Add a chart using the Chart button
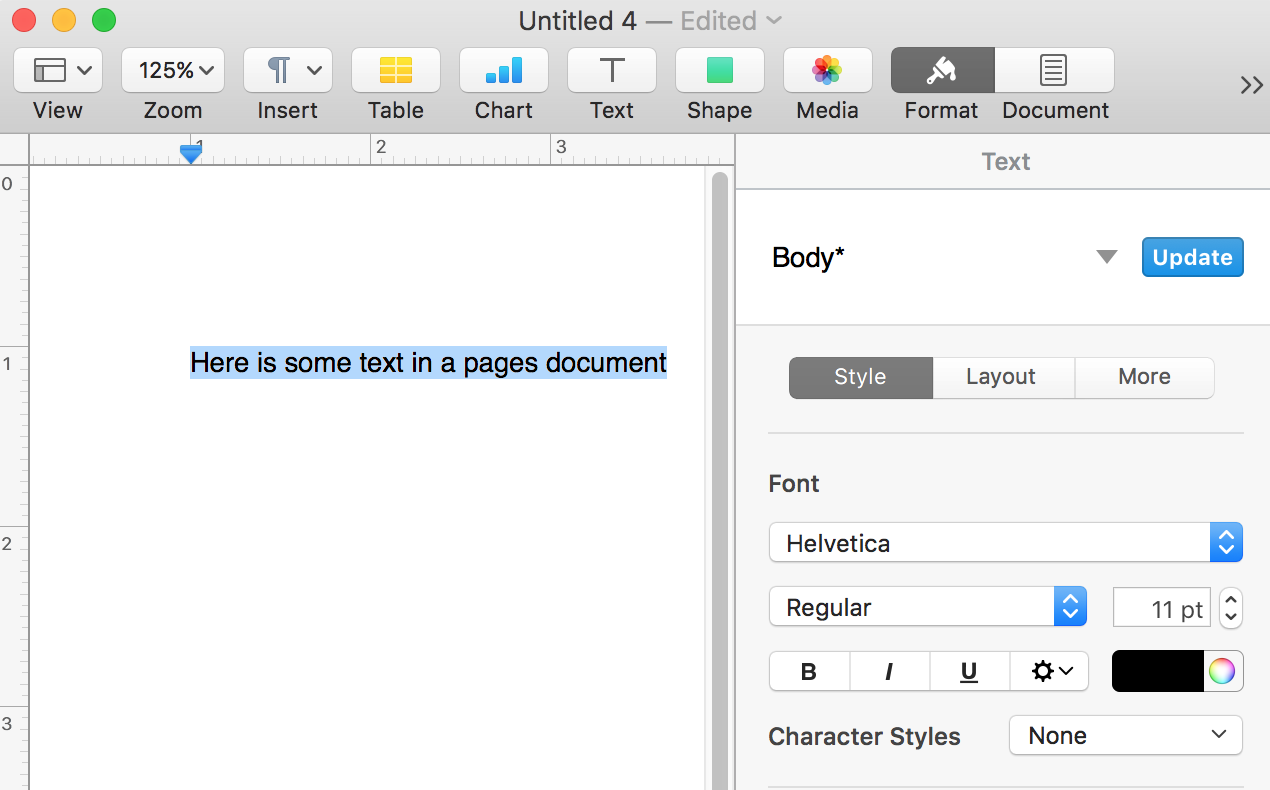The width and height of the screenshot is (1270, 790). tap(504, 70)
